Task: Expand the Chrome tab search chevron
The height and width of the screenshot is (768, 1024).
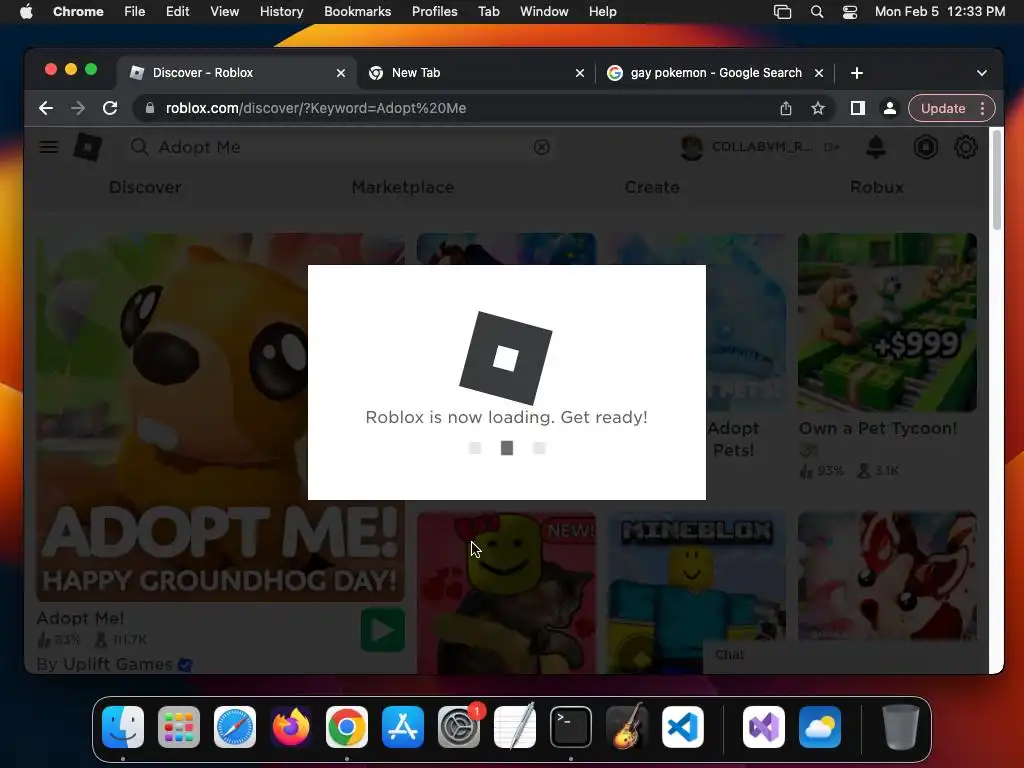Action: (x=982, y=73)
